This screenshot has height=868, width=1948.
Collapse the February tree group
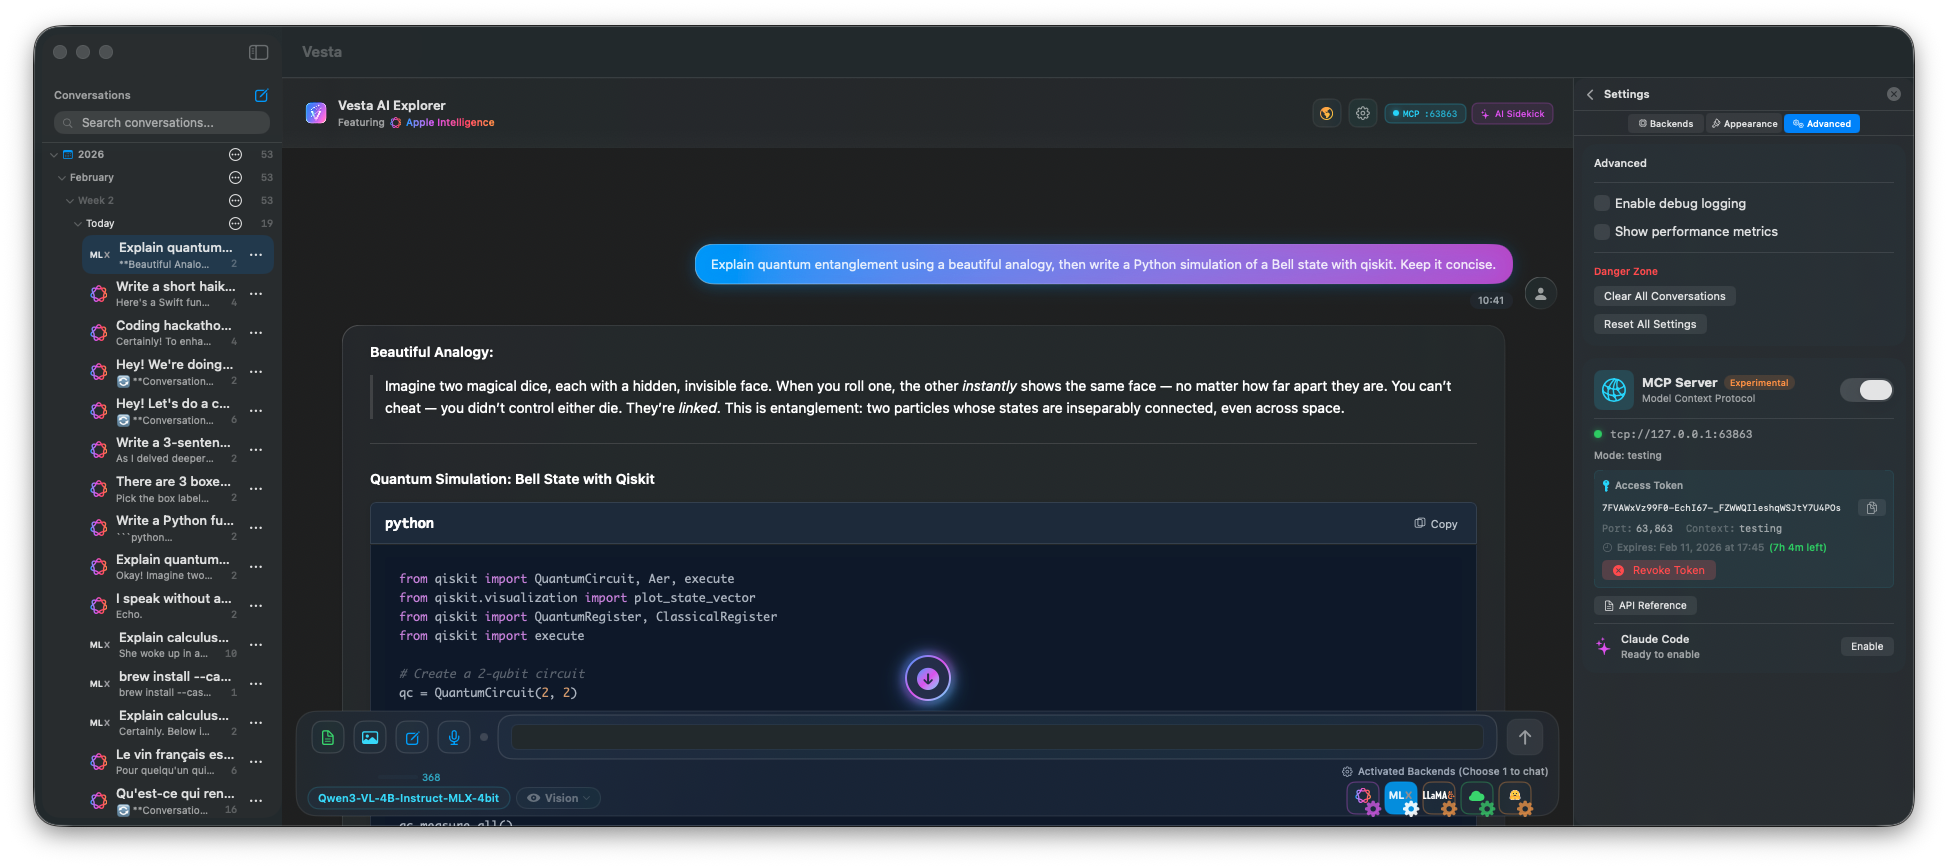[62, 178]
